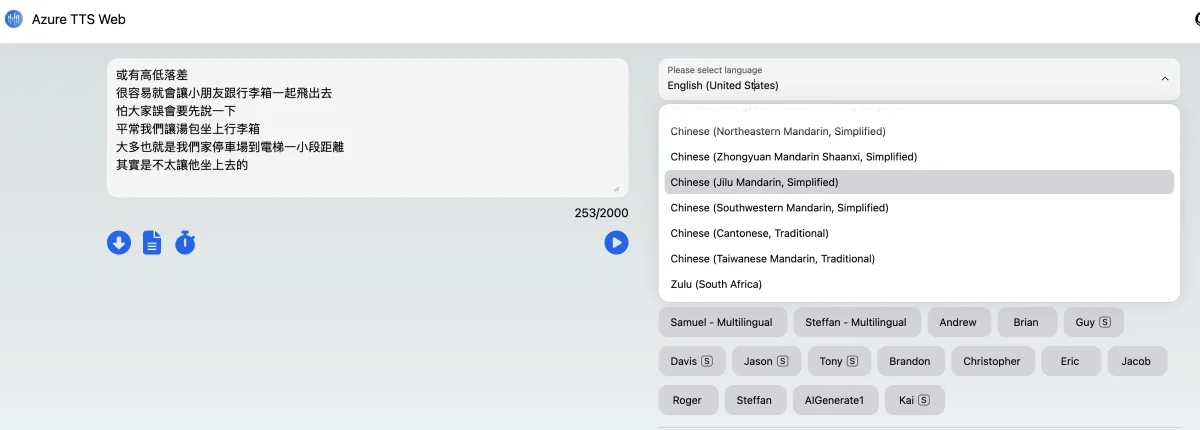Pick Chinese (Southwestern Mandarin, Simplified) option
The width and height of the screenshot is (1200, 430).
(779, 207)
